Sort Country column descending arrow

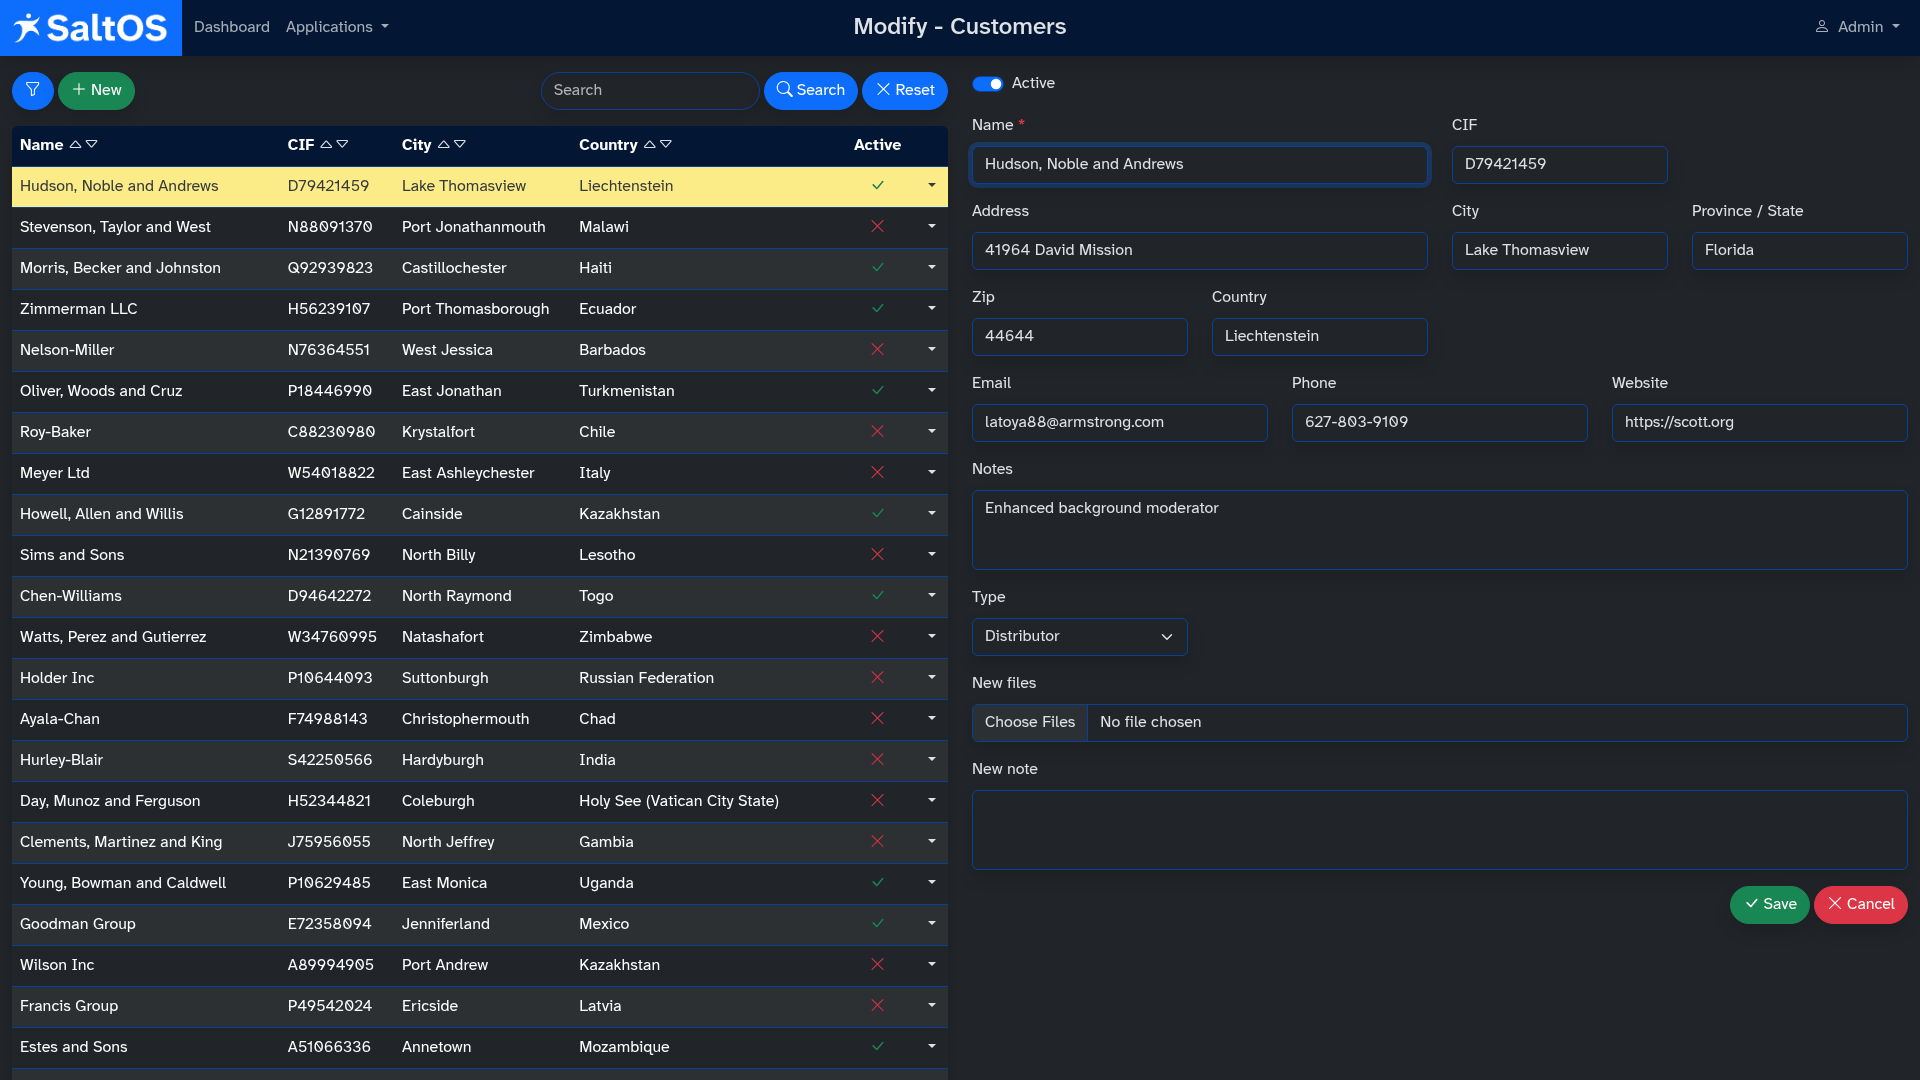pyautogui.click(x=667, y=145)
